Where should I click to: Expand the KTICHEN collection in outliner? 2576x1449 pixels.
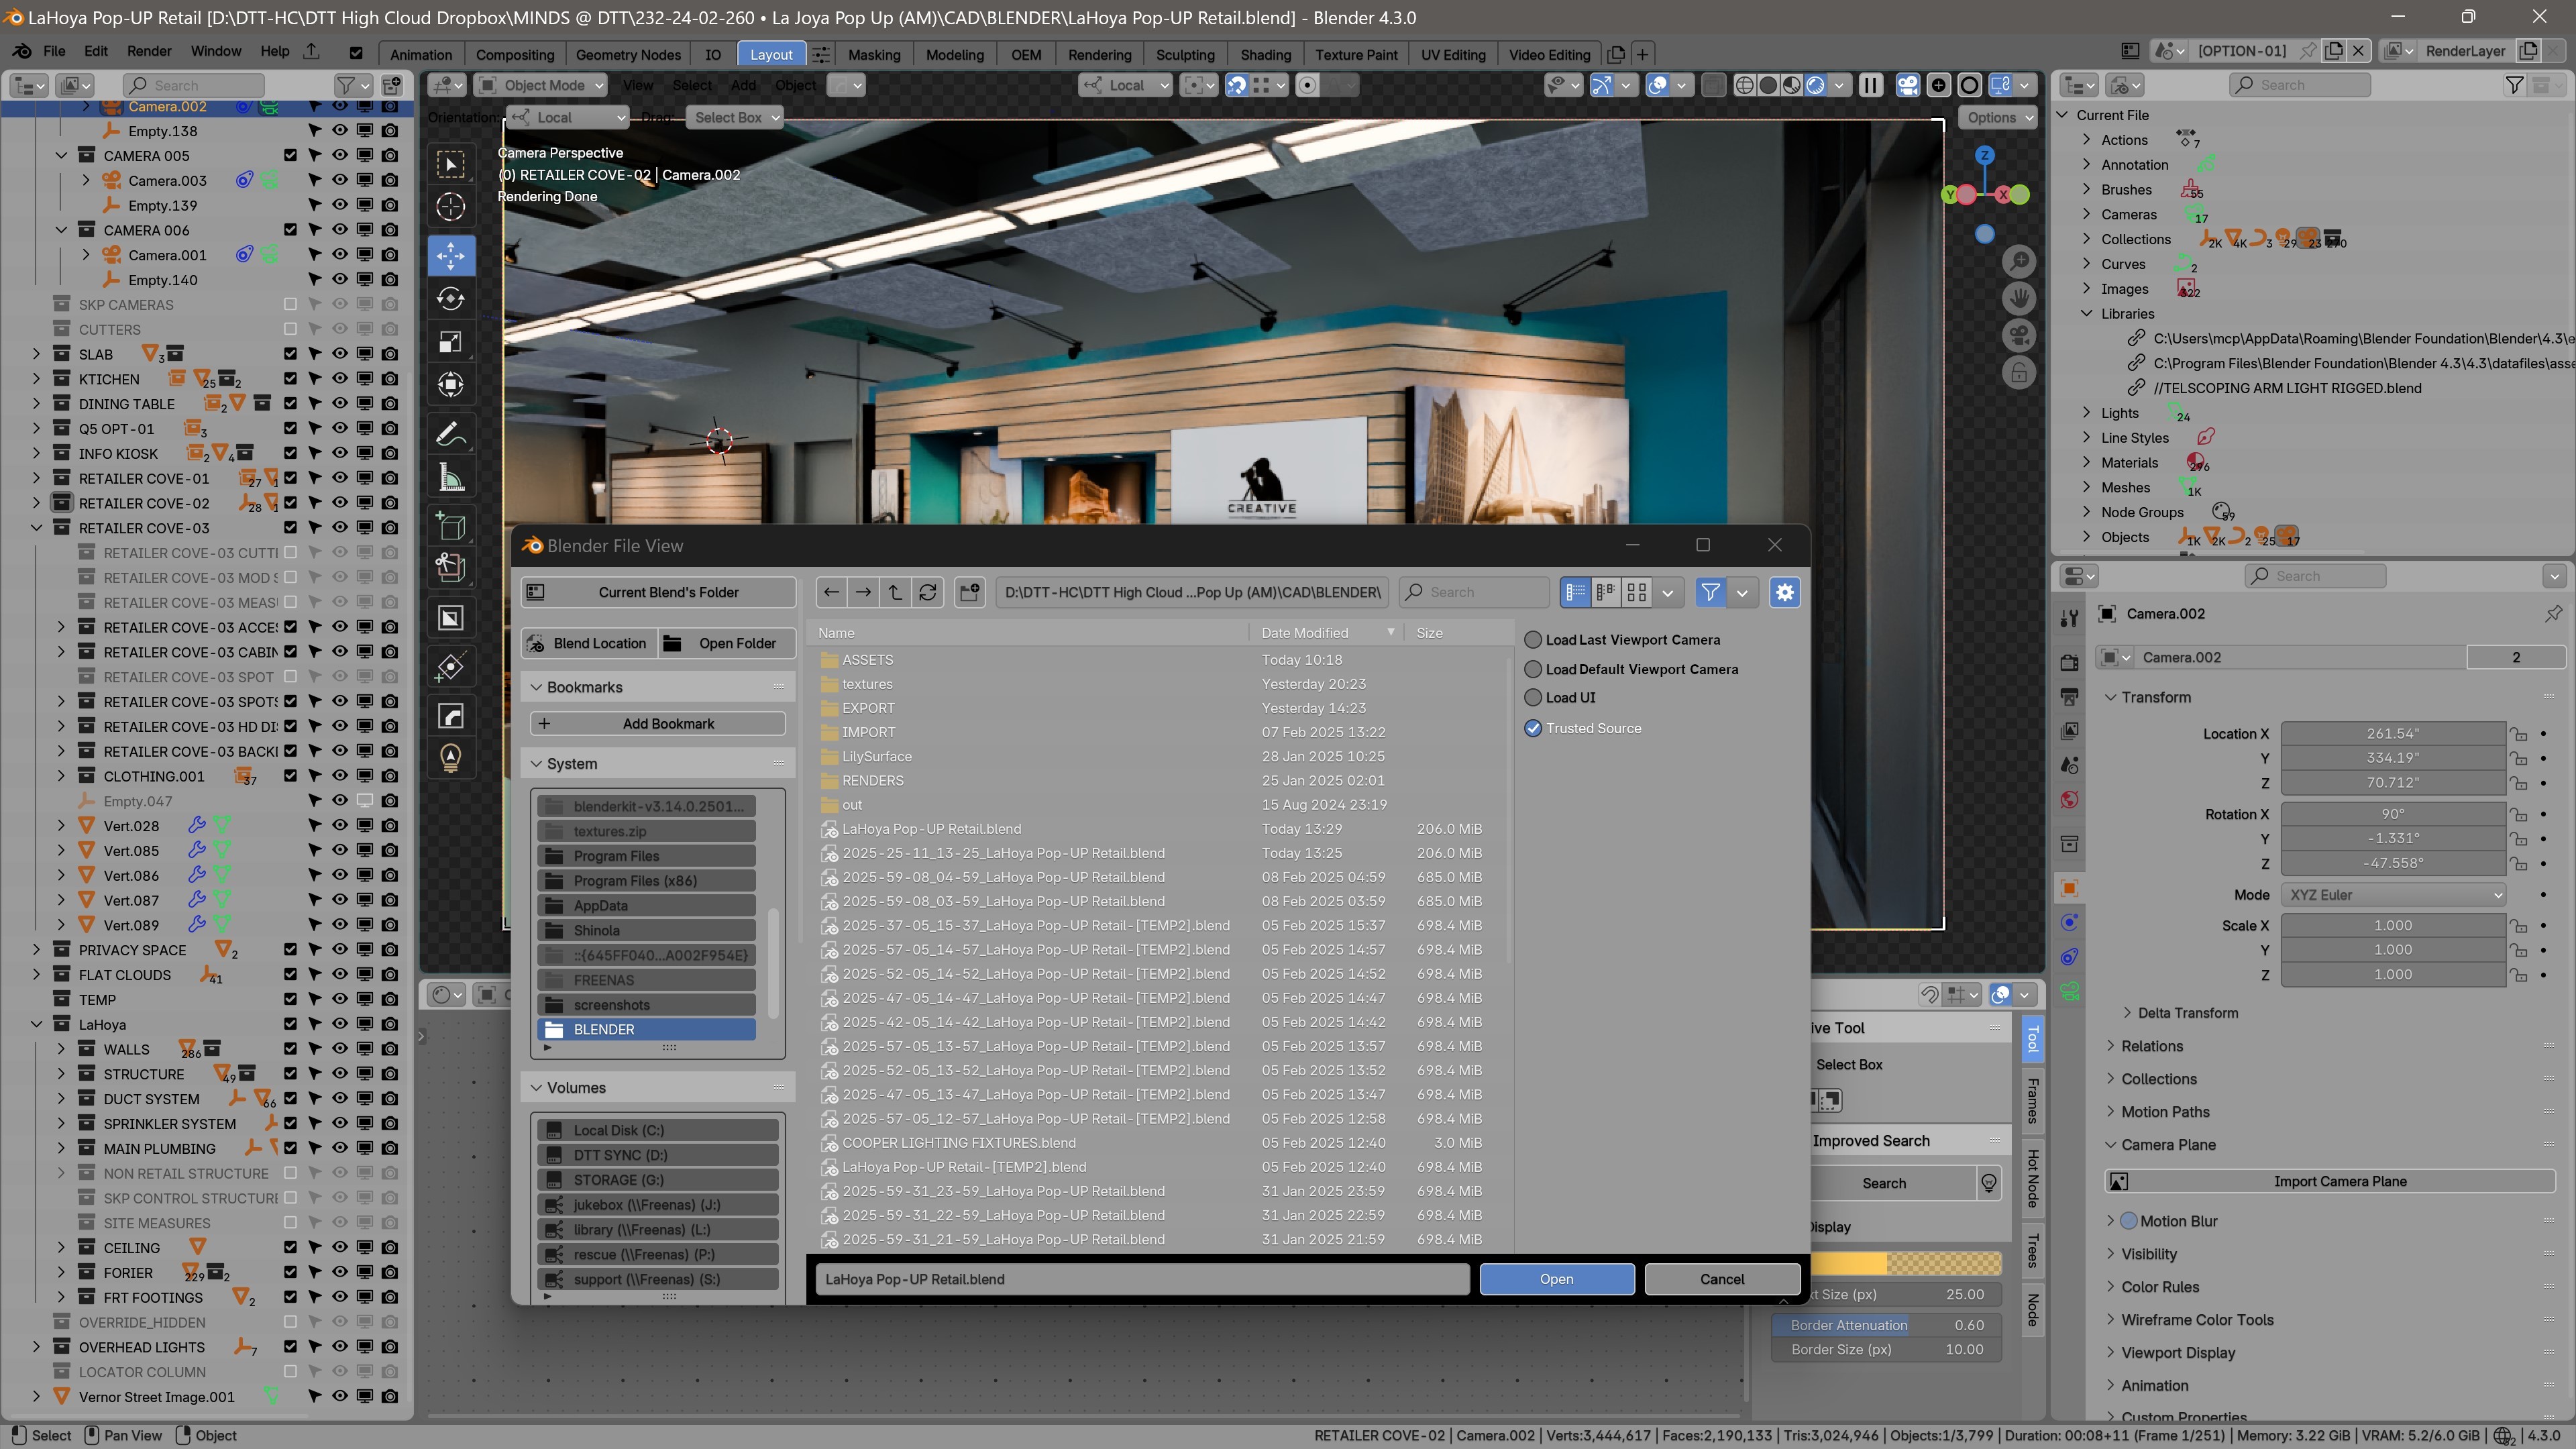tap(37, 379)
